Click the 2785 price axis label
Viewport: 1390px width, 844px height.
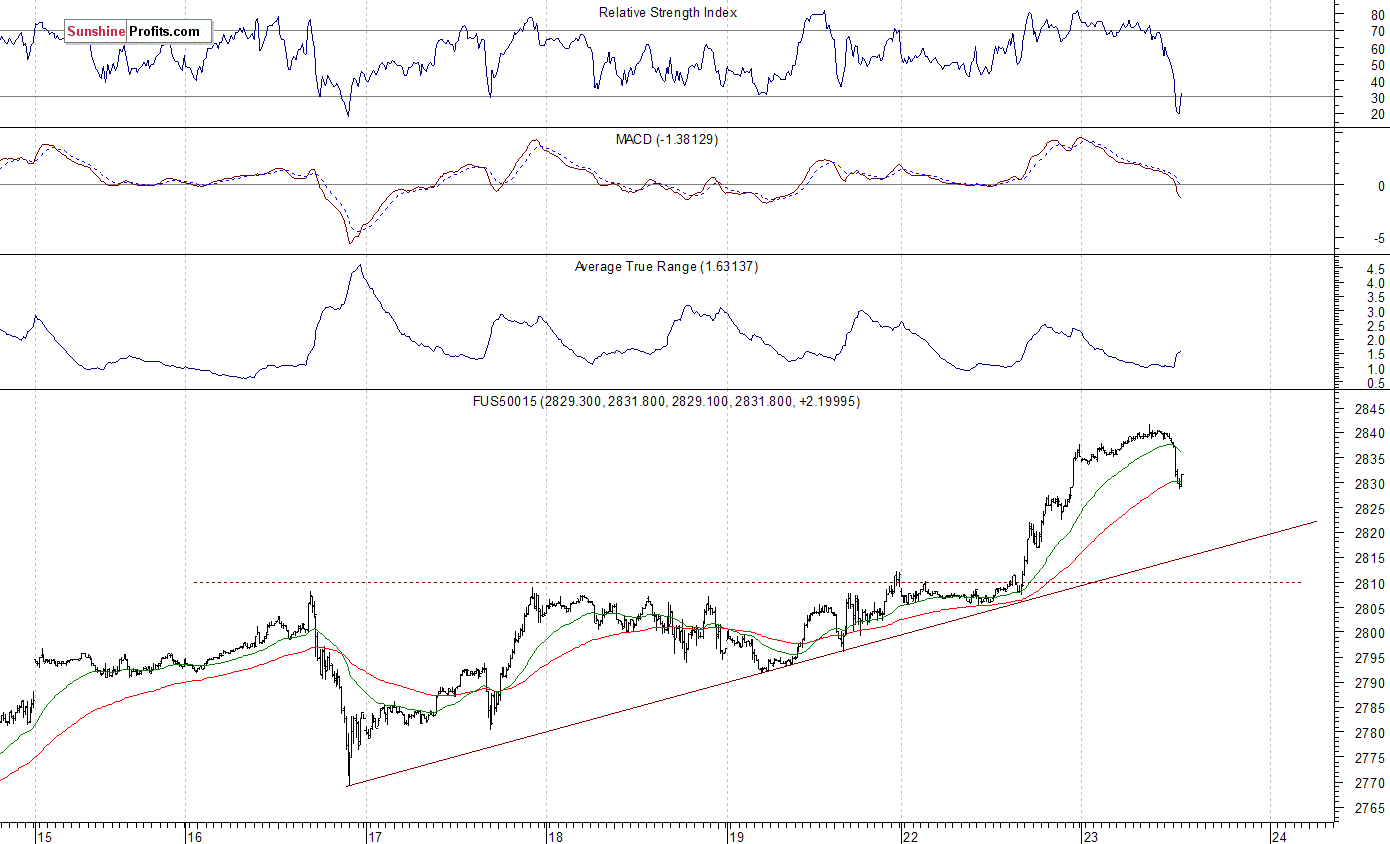coord(1368,709)
